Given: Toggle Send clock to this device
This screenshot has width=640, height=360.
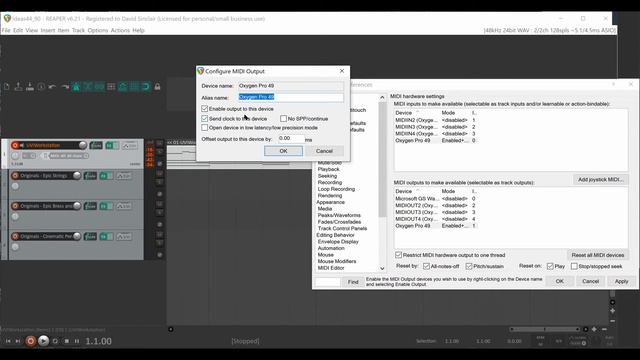Looking at the screenshot, I should point(204,118).
